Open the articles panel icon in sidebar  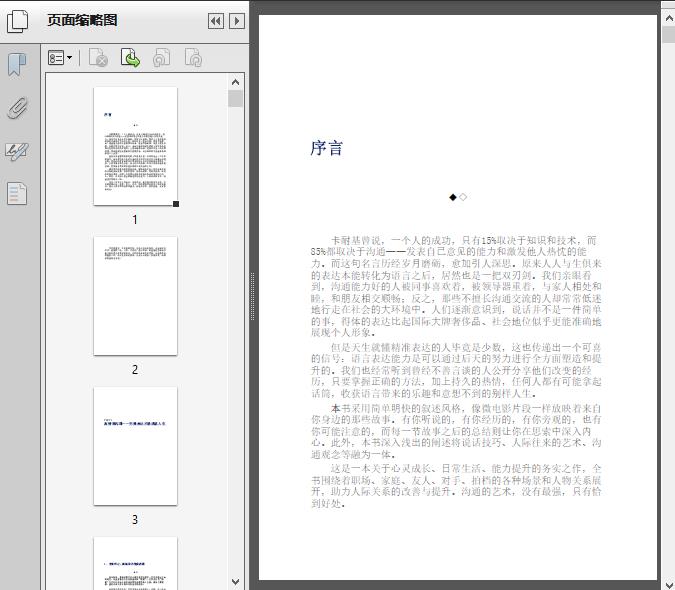[17, 193]
